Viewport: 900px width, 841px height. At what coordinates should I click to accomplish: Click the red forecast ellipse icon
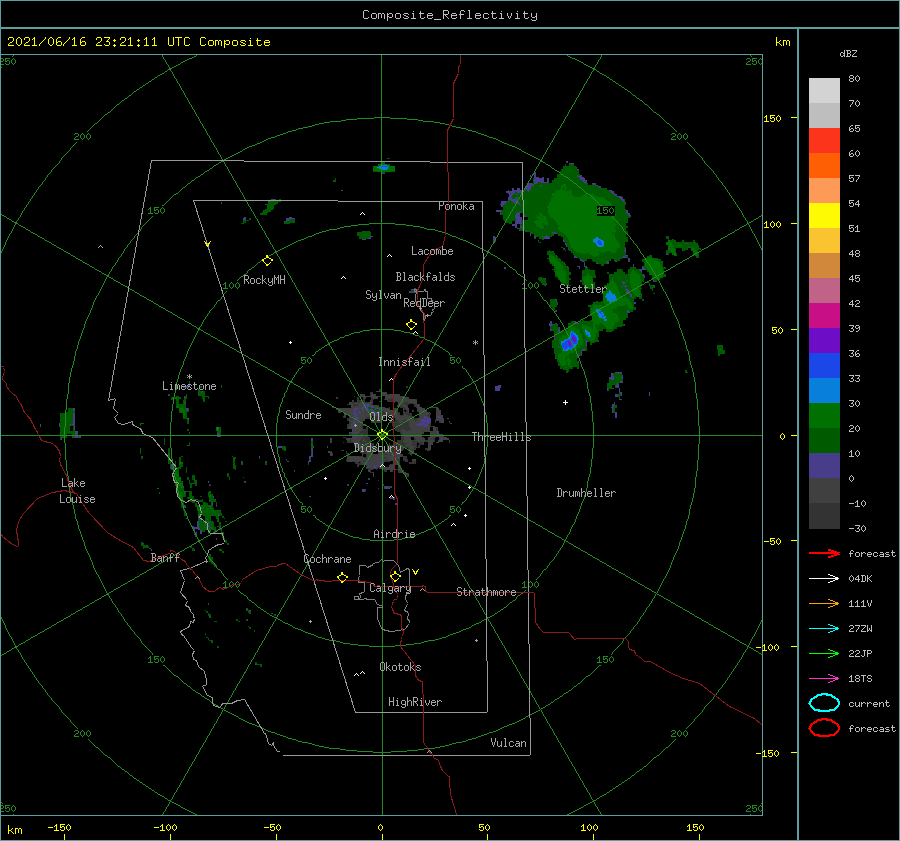point(824,728)
